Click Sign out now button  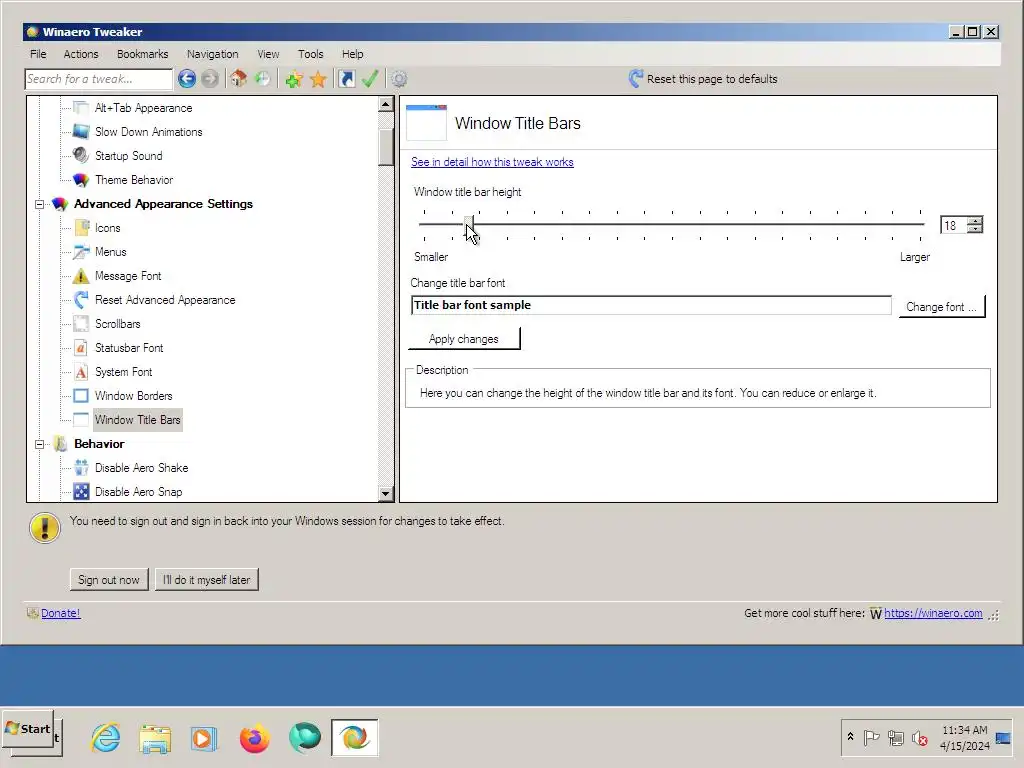click(x=108, y=580)
